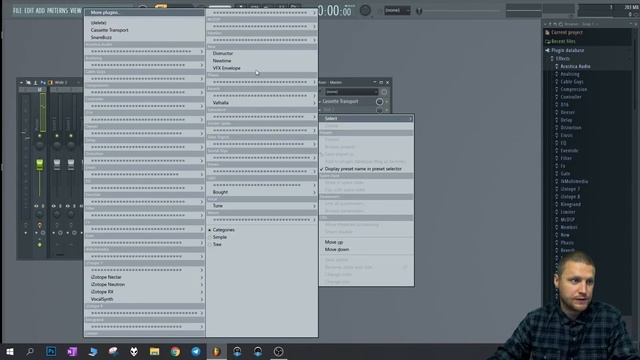Open the Cable Guys folder
Screen dimensions: 640x360
(571, 82)
